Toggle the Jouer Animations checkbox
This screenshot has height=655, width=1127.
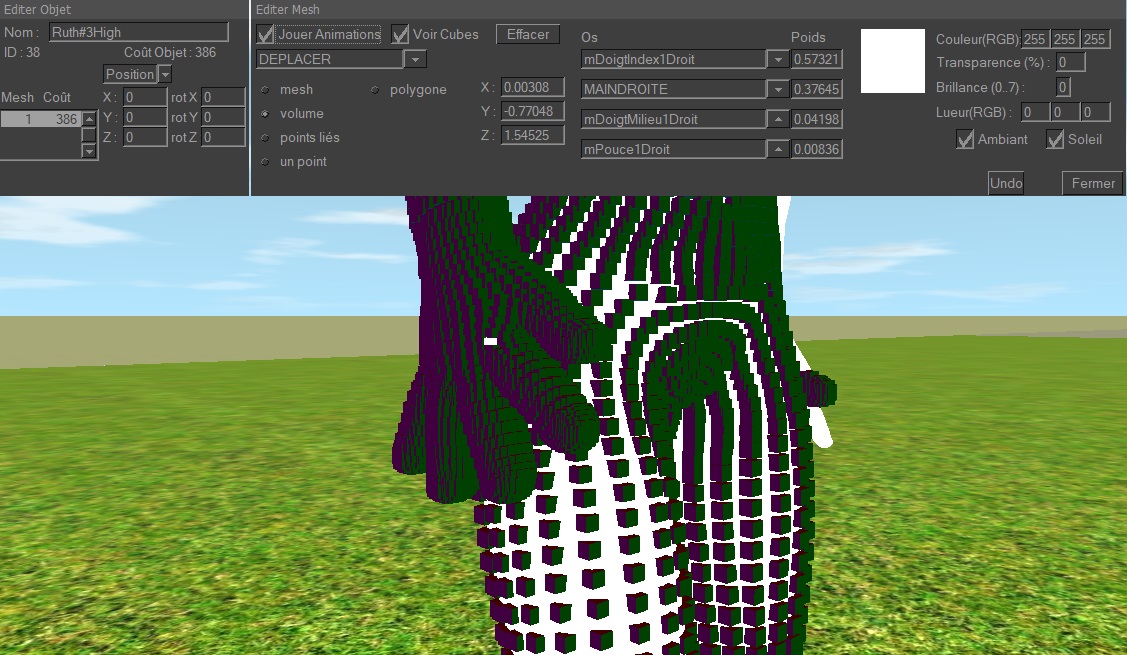coord(265,35)
